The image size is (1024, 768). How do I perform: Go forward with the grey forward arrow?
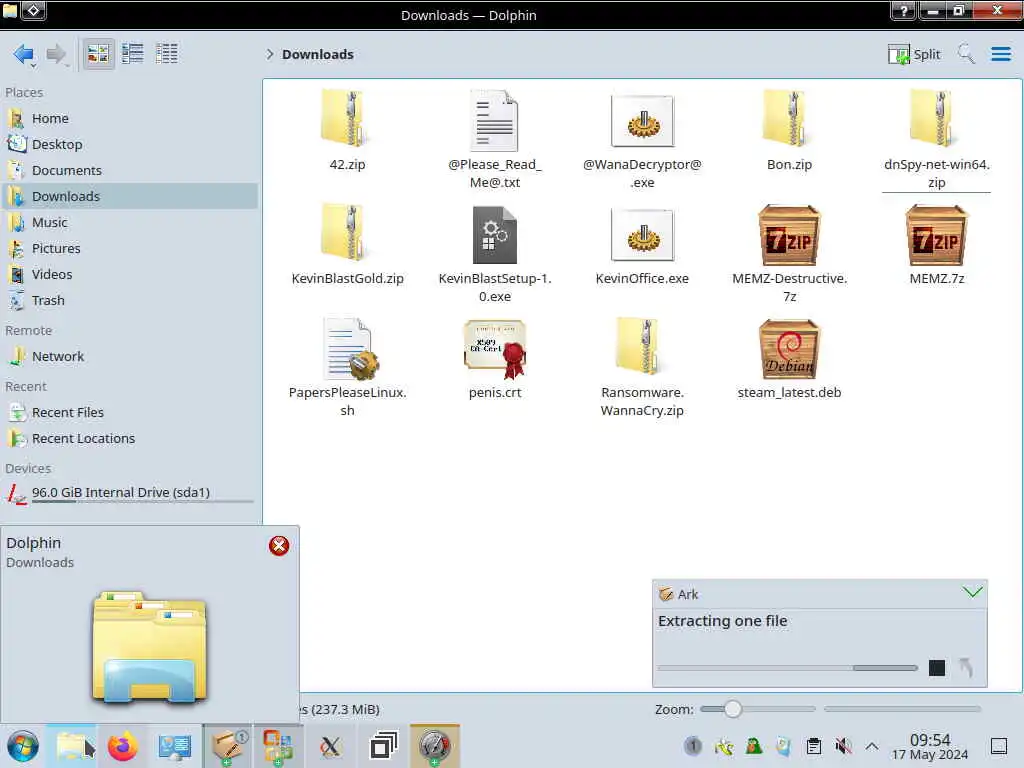56,54
